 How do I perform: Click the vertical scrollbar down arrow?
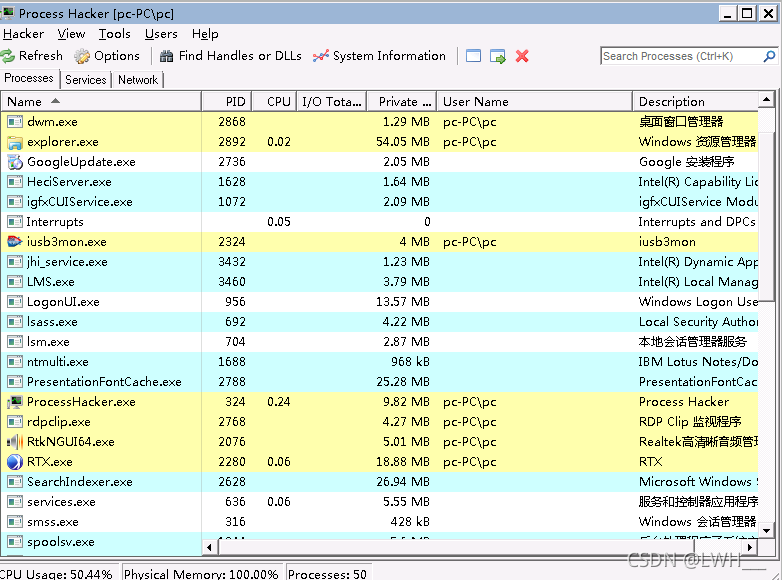(766, 531)
